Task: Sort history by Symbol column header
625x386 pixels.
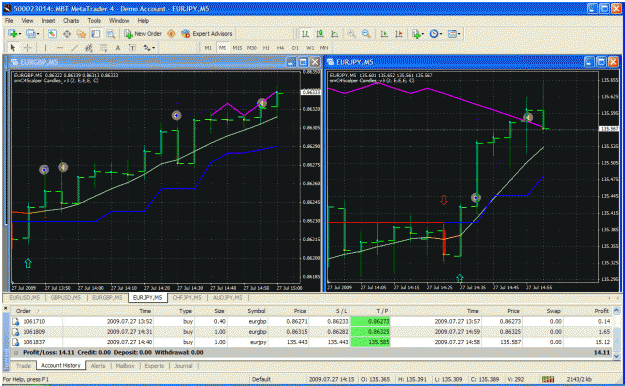Action: 256,311
